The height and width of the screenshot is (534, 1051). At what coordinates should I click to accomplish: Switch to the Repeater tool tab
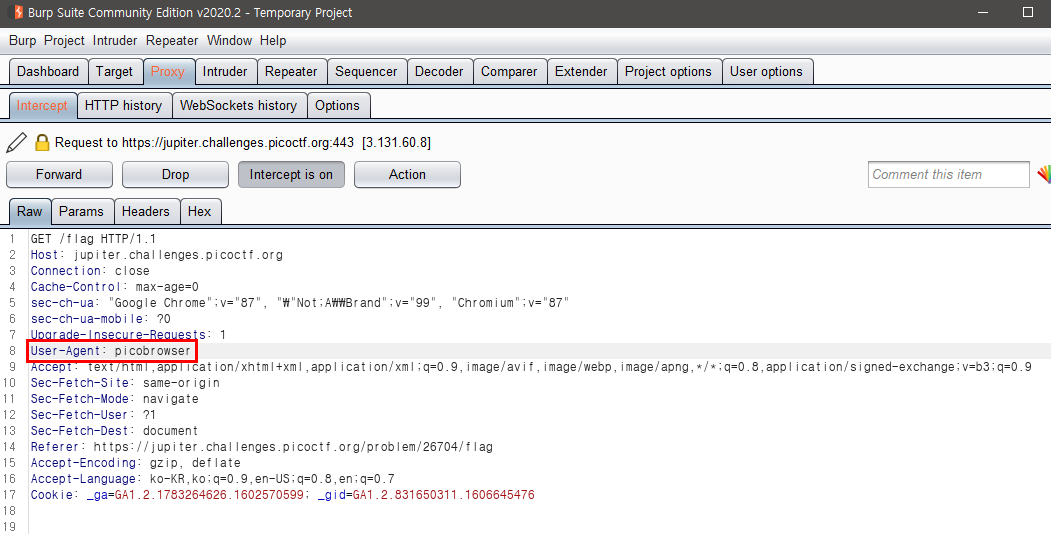tap(291, 71)
